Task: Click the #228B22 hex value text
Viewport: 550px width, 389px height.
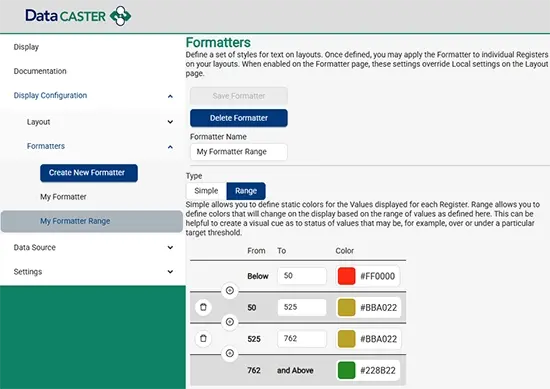Action: point(378,371)
